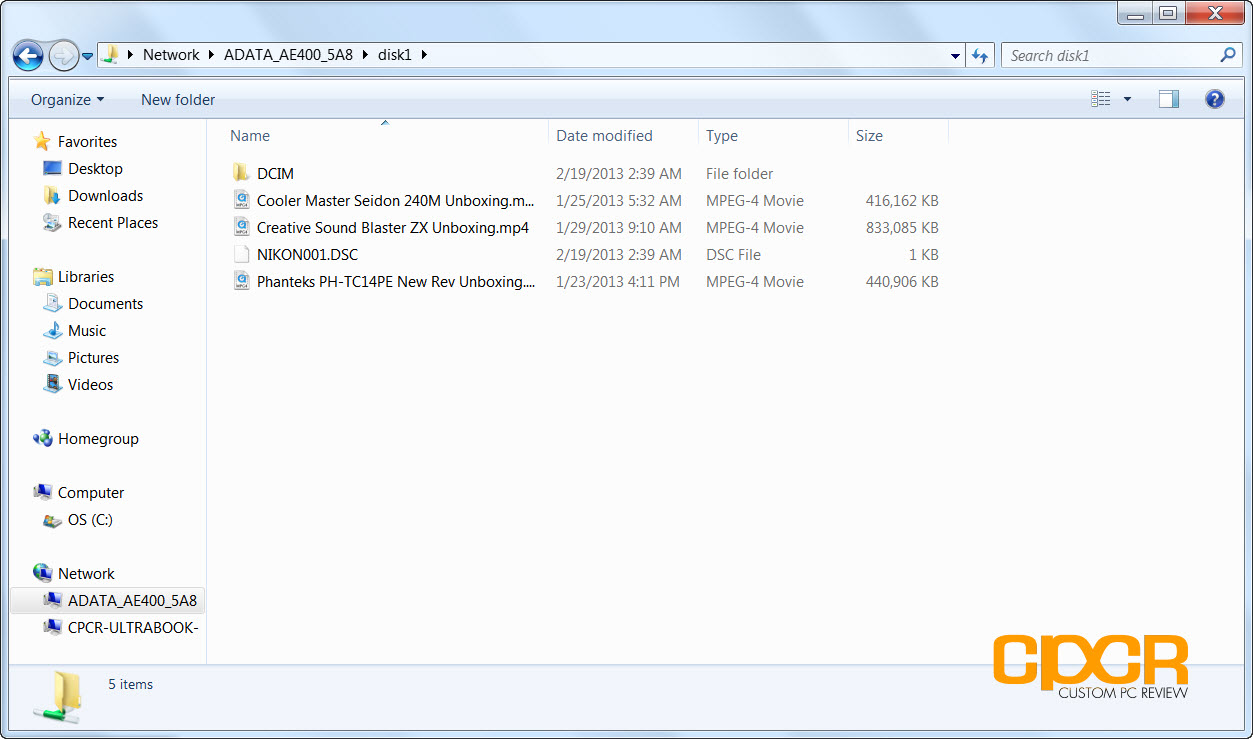Select Cooler Master Seidon 240M Unboxing file icon
Image resolution: width=1253 pixels, height=739 pixels.
[241, 200]
